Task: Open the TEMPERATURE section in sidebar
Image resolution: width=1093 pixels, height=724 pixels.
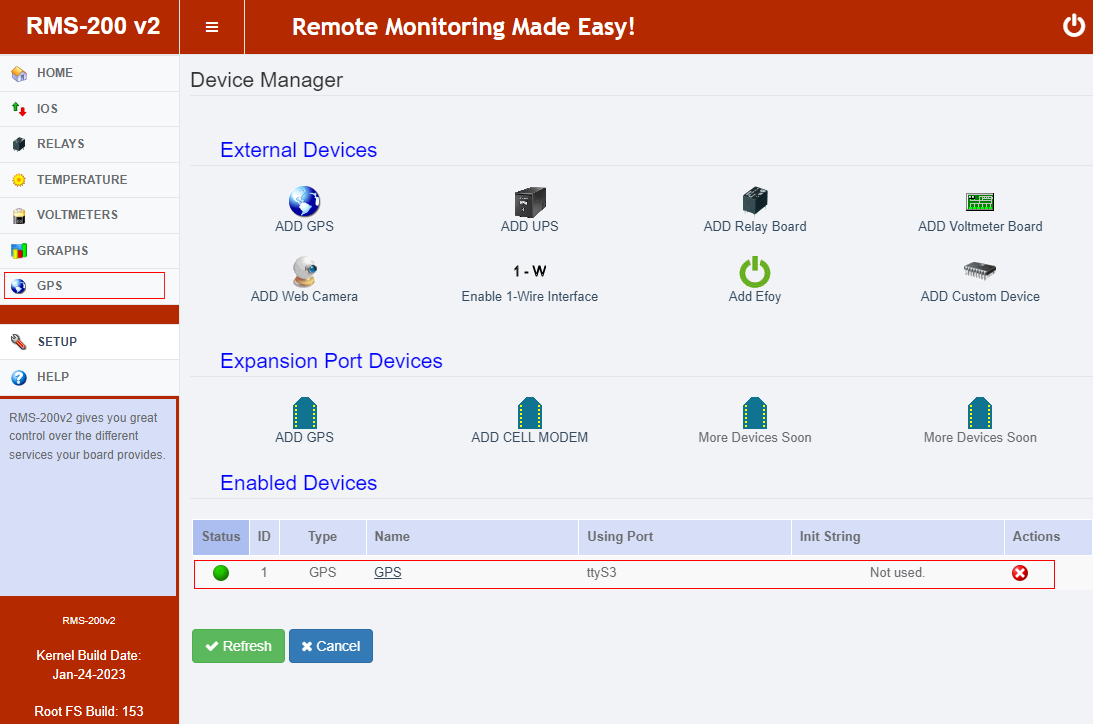Action: (x=82, y=180)
